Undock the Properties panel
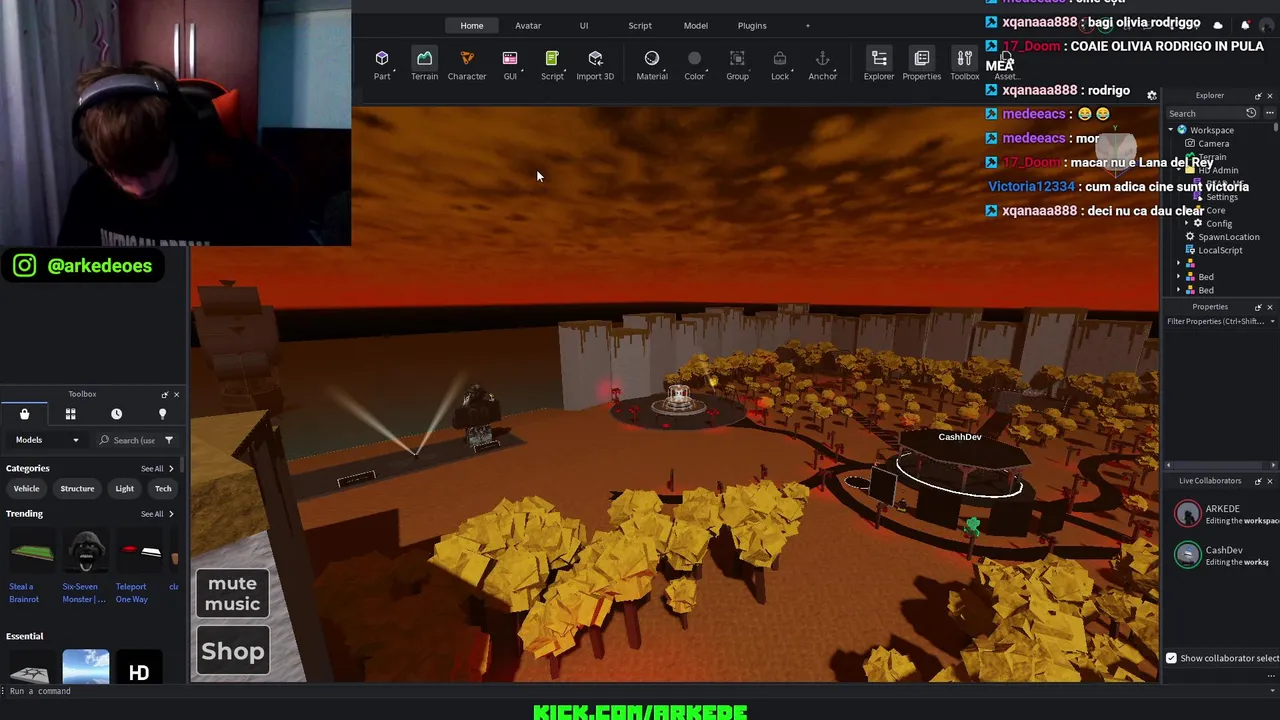The width and height of the screenshot is (1280, 720). tap(1258, 307)
